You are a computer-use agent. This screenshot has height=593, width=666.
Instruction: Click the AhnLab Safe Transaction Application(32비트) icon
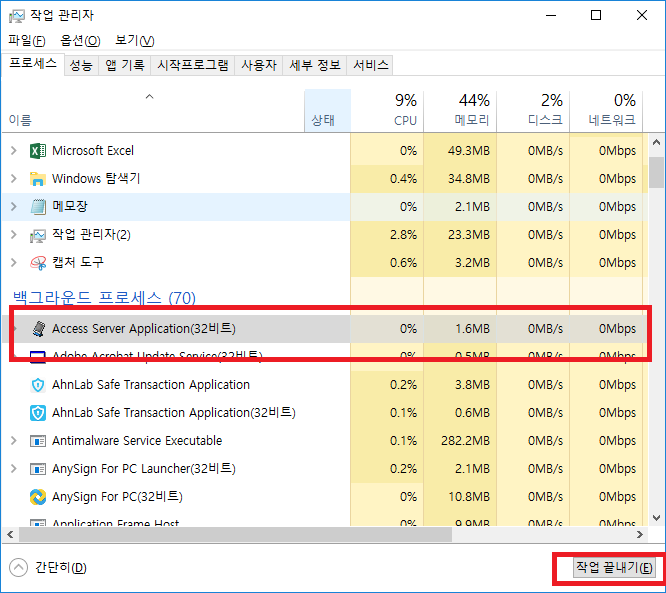click(x=38, y=413)
